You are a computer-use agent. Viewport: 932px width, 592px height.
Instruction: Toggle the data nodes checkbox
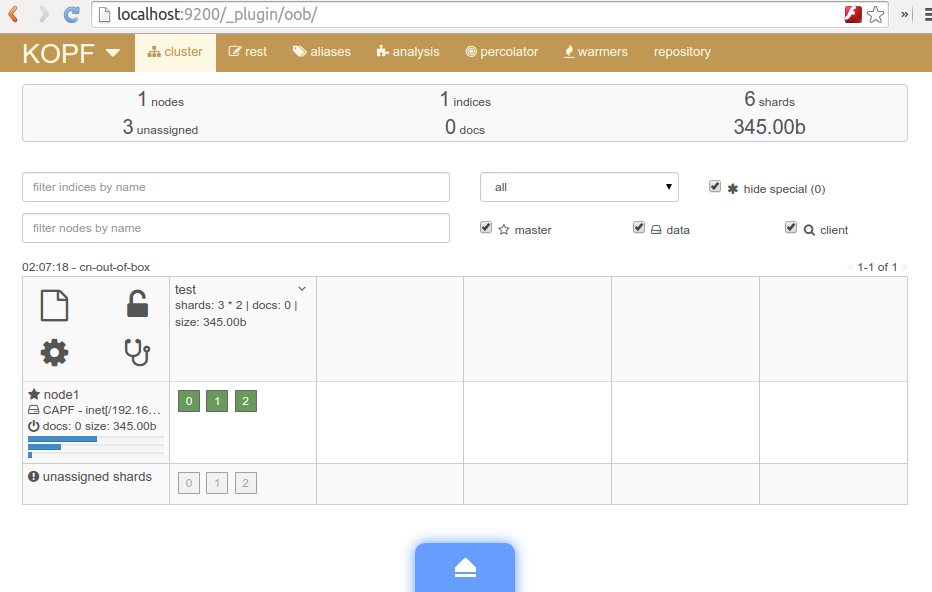point(639,228)
